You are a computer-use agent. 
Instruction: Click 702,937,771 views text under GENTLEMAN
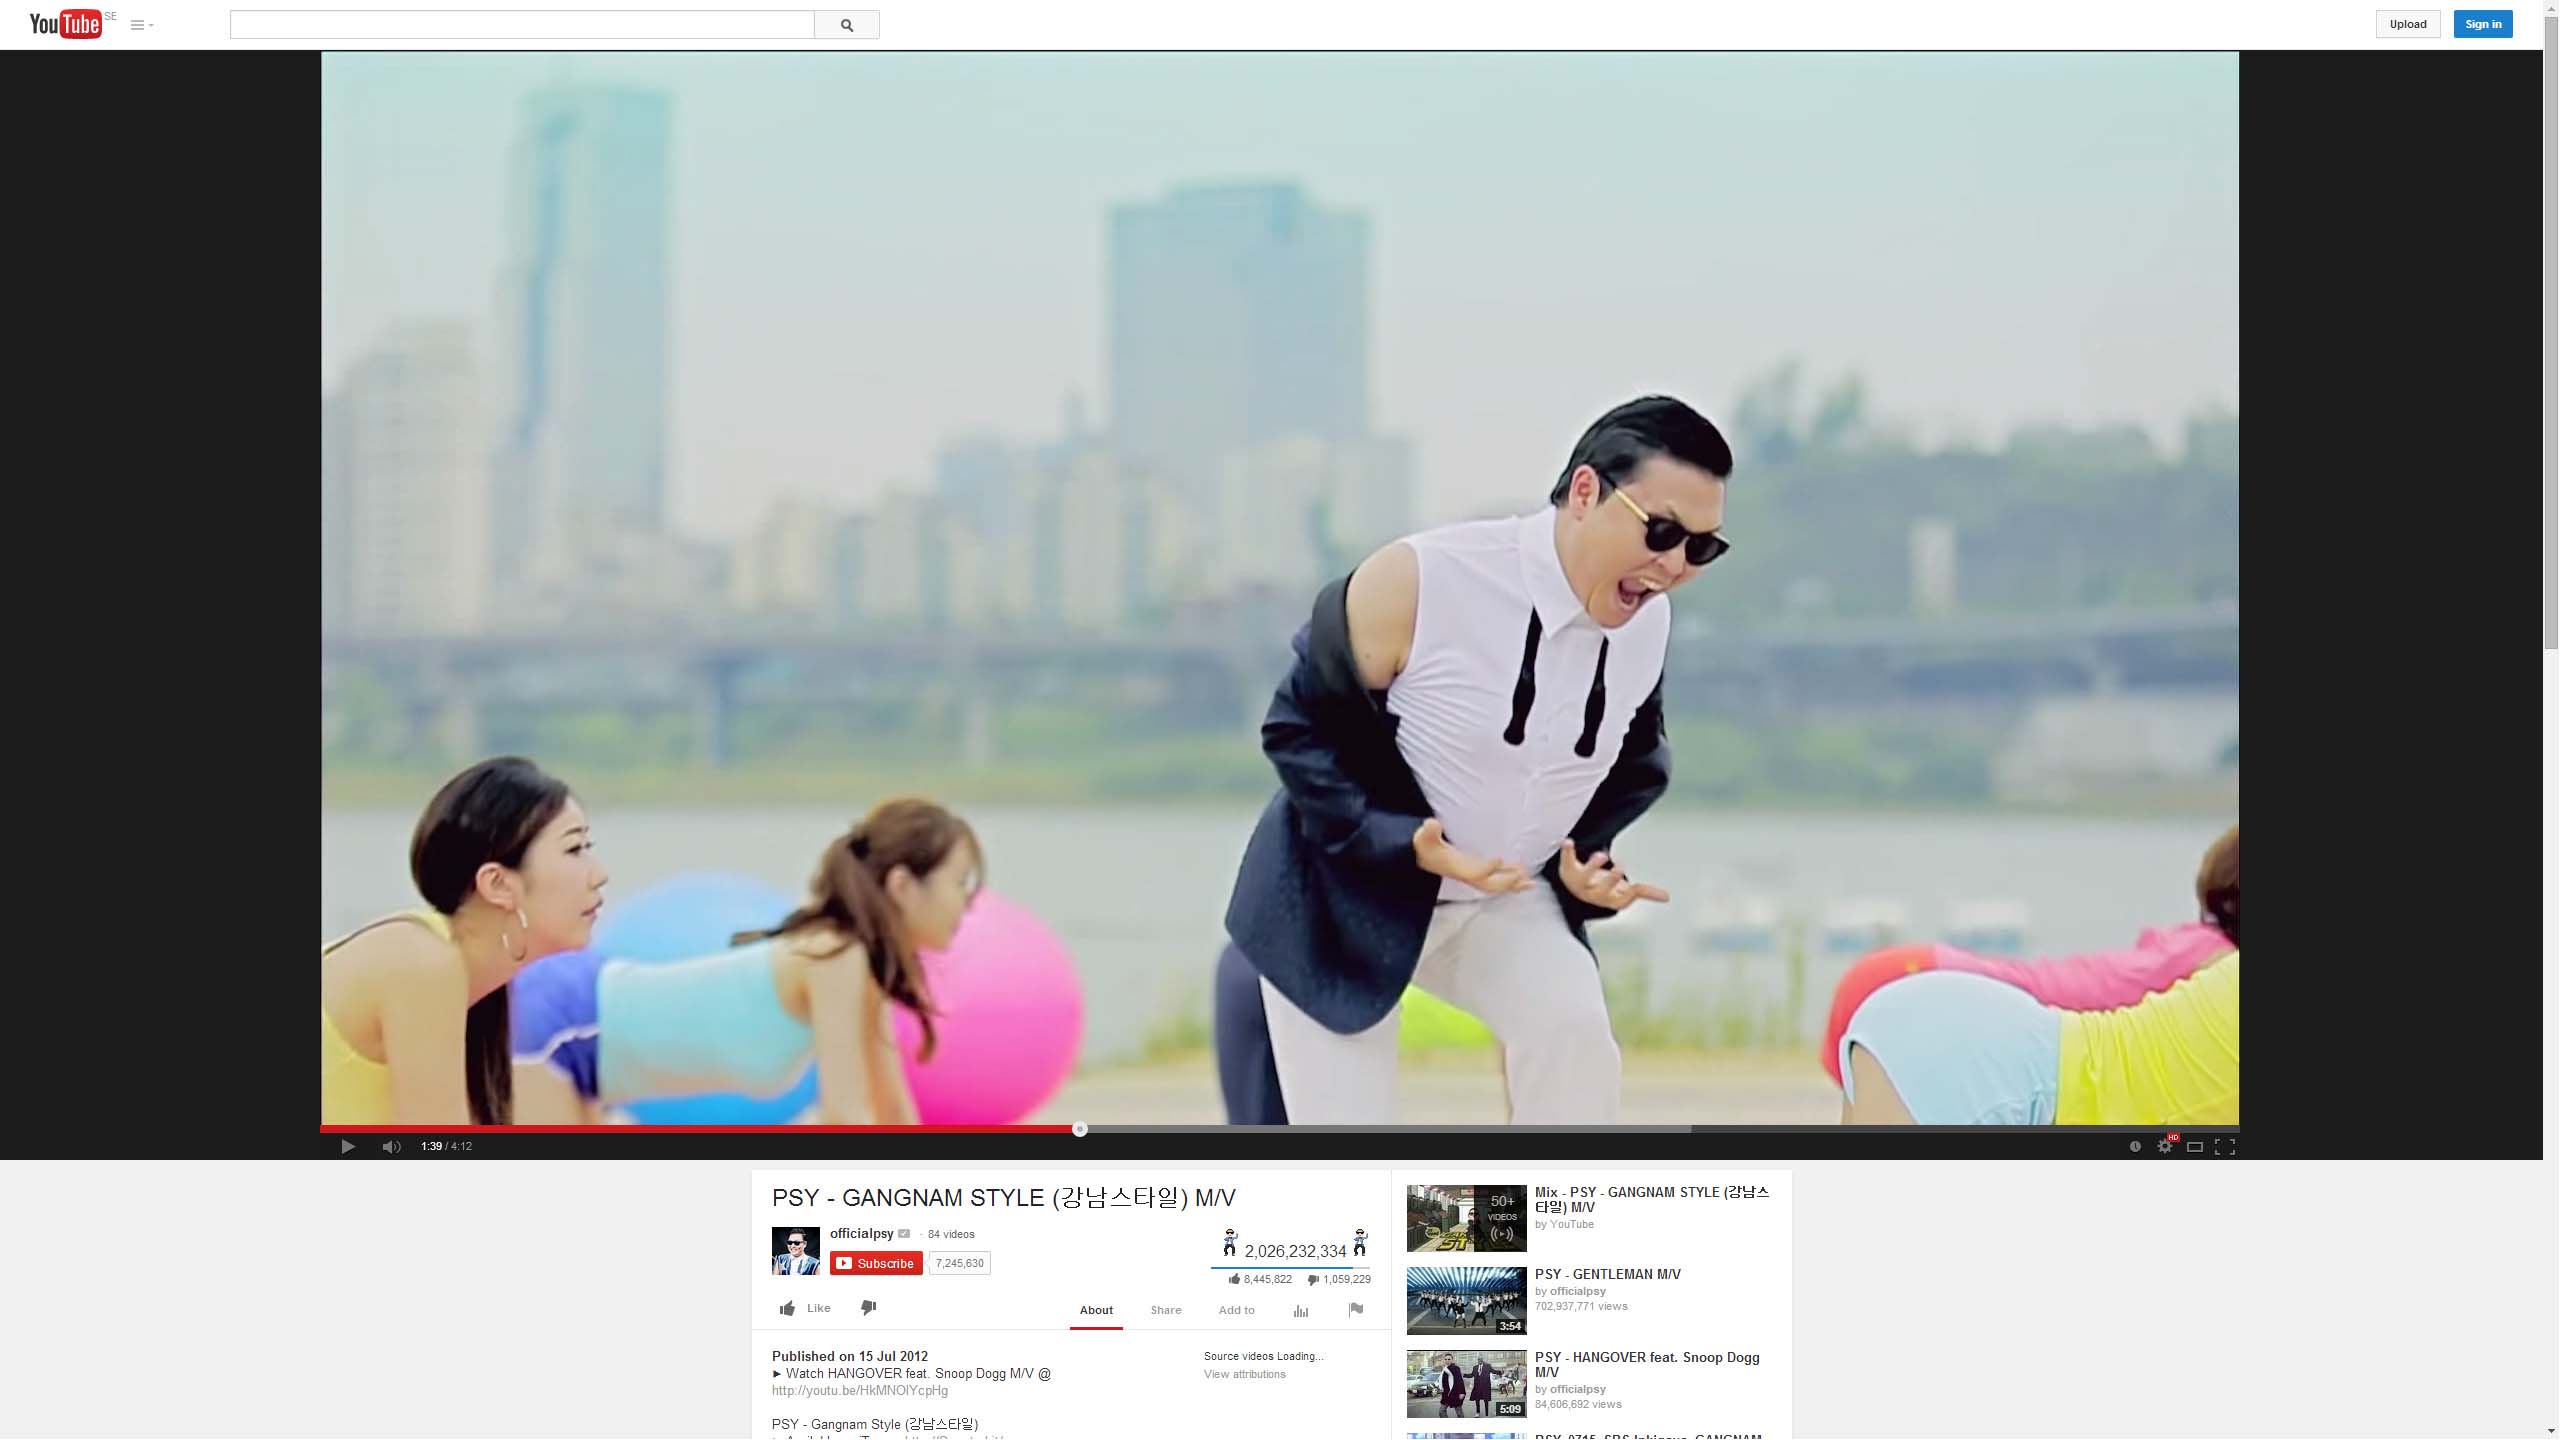(x=1581, y=1306)
